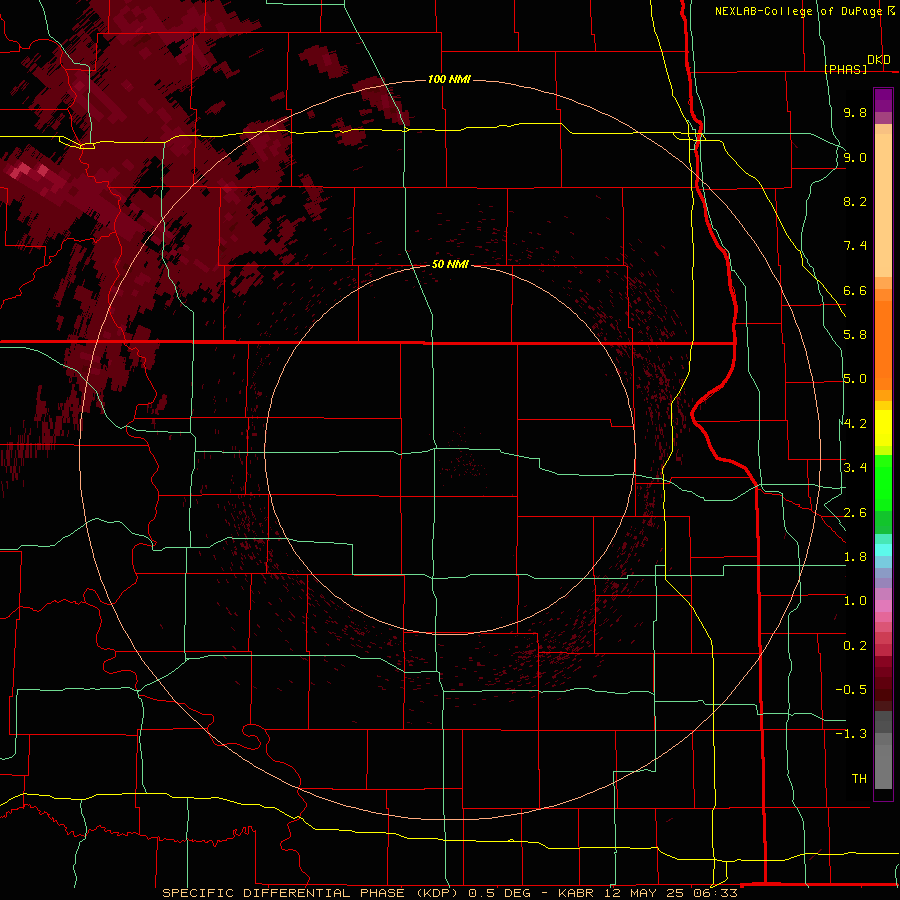Pick the pink band near 1.0
900x900 pixels.
[x=883, y=605]
